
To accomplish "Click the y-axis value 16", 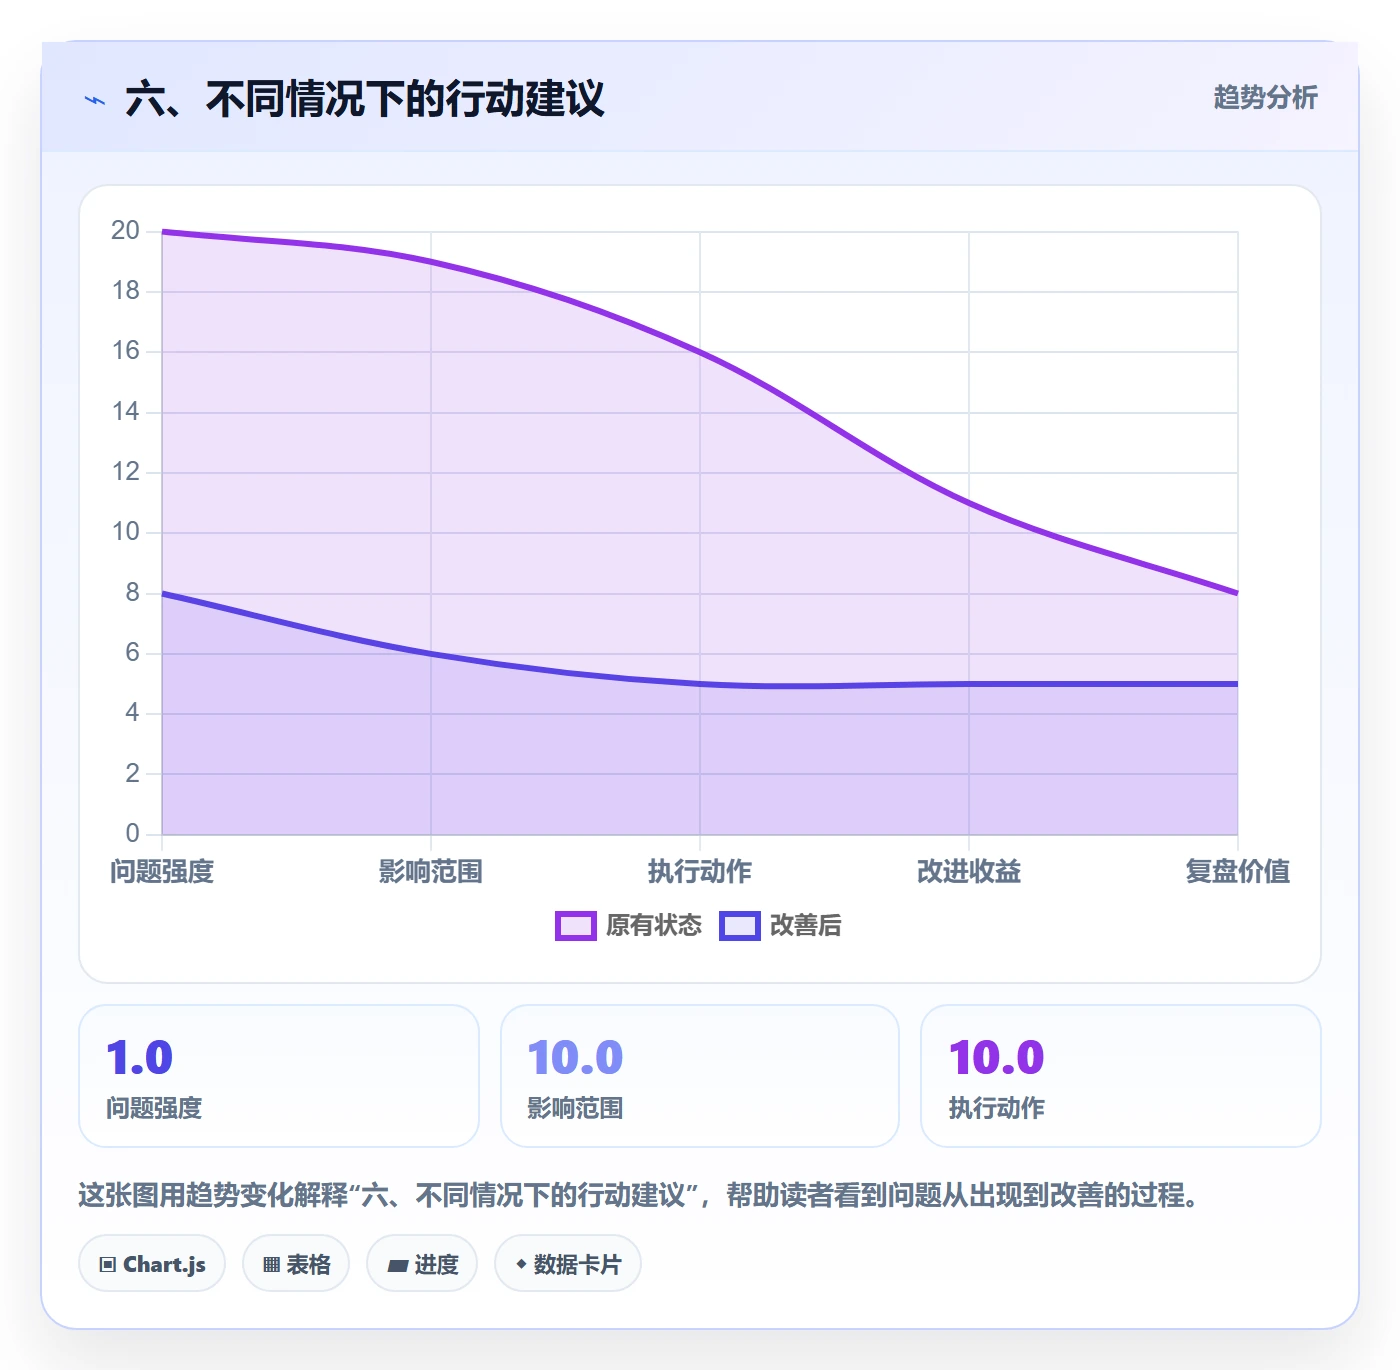I will [x=125, y=351].
